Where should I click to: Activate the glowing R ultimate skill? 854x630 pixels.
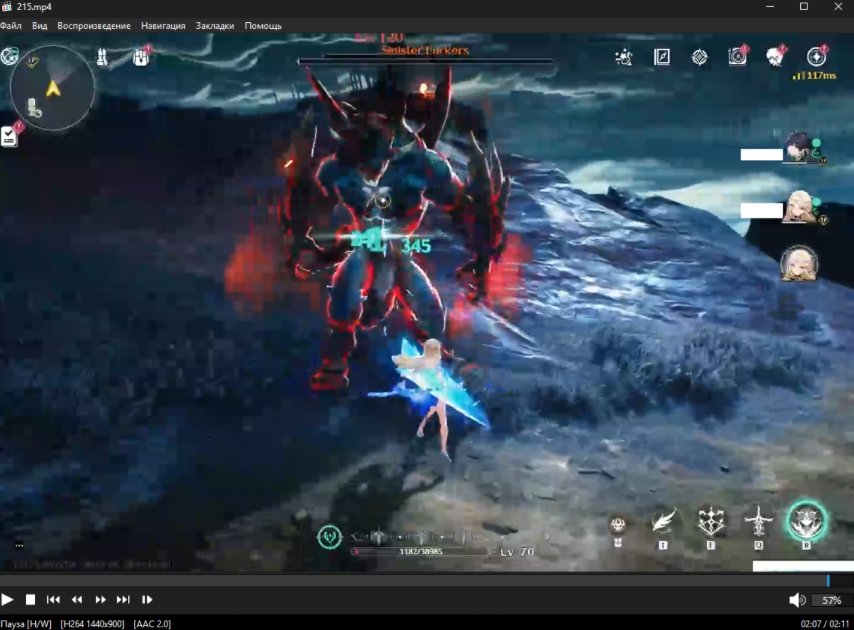807,521
